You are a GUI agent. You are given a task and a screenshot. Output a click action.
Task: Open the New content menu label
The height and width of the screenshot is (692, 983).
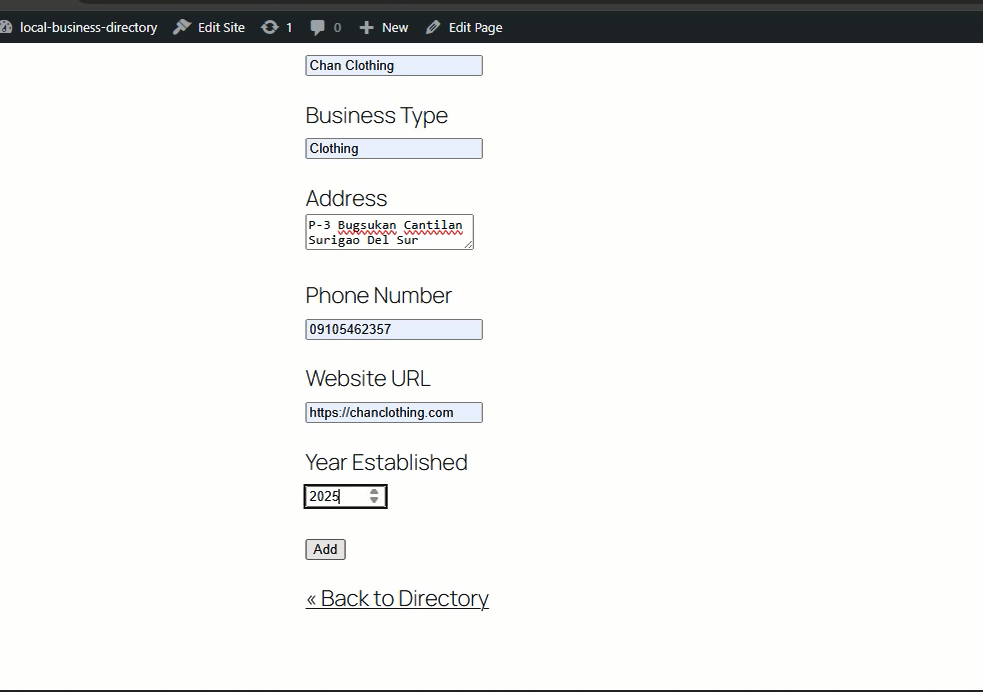(x=395, y=27)
